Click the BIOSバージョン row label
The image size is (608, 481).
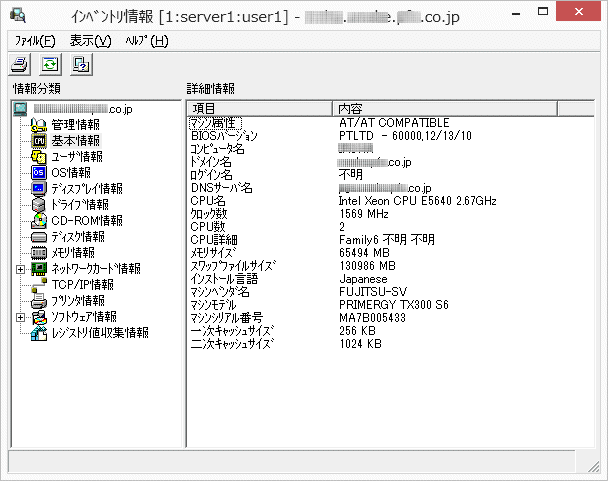pyautogui.click(x=224, y=136)
